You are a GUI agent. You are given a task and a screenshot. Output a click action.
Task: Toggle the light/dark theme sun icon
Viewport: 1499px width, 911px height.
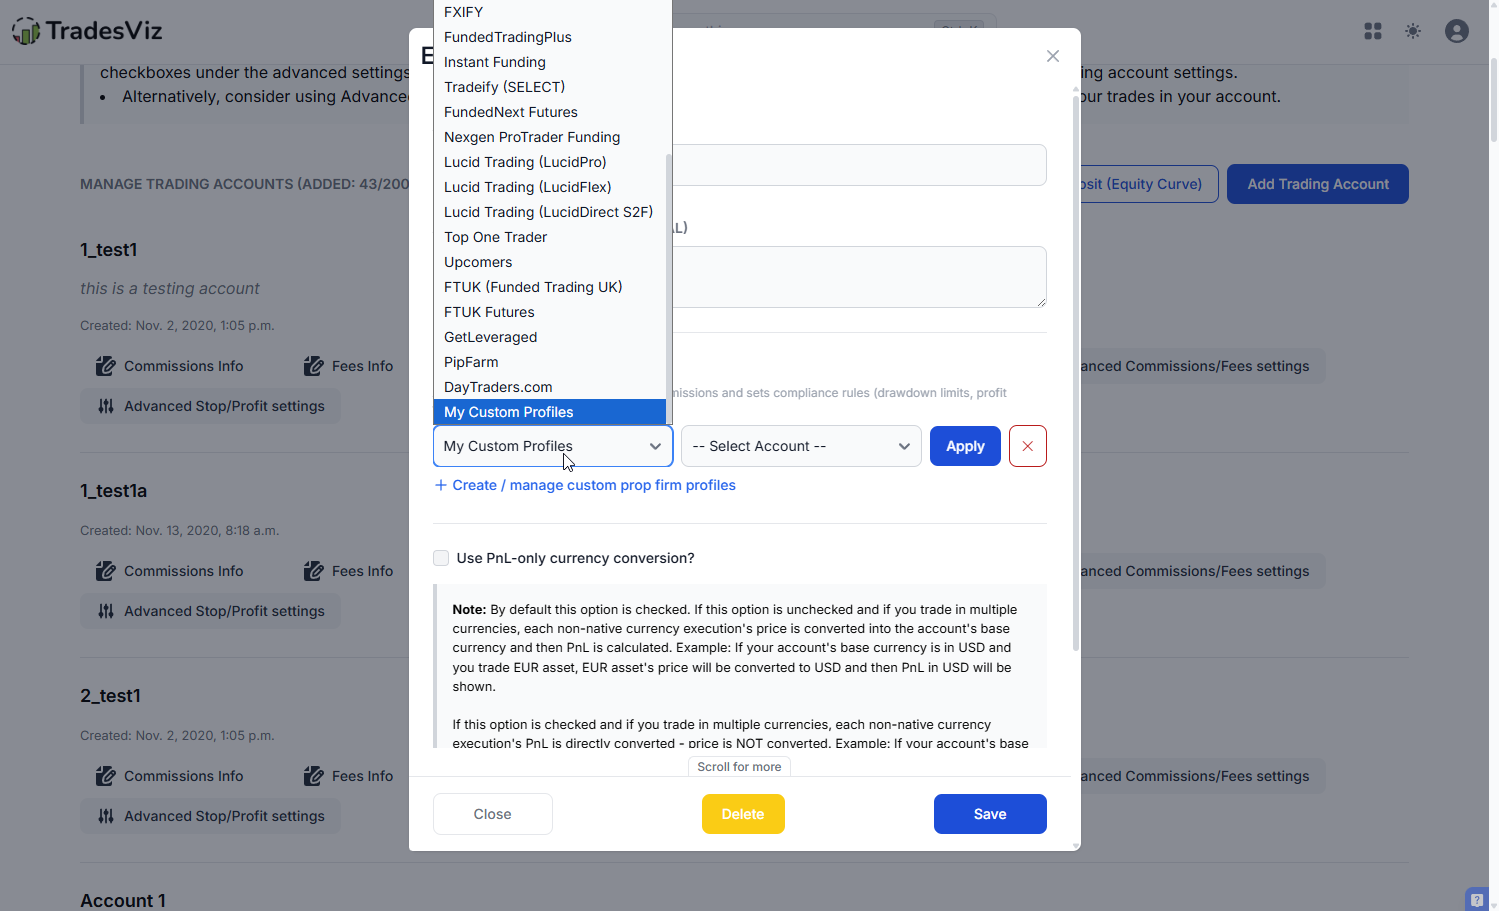(x=1413, y=31)
